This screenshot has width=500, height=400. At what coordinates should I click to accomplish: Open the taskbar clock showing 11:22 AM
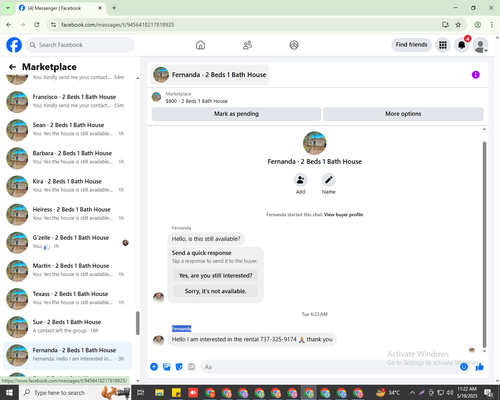[467, 392]
